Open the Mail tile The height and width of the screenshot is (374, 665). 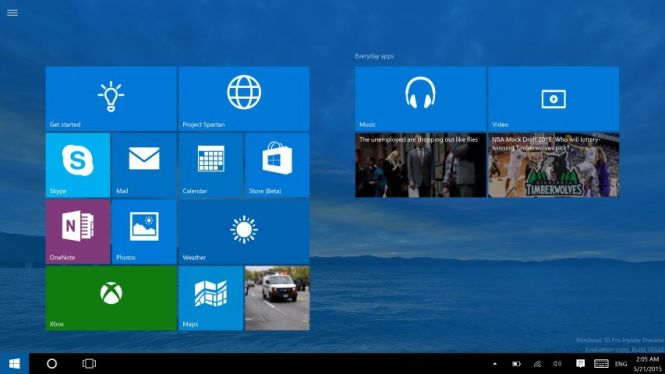point(144,165)
